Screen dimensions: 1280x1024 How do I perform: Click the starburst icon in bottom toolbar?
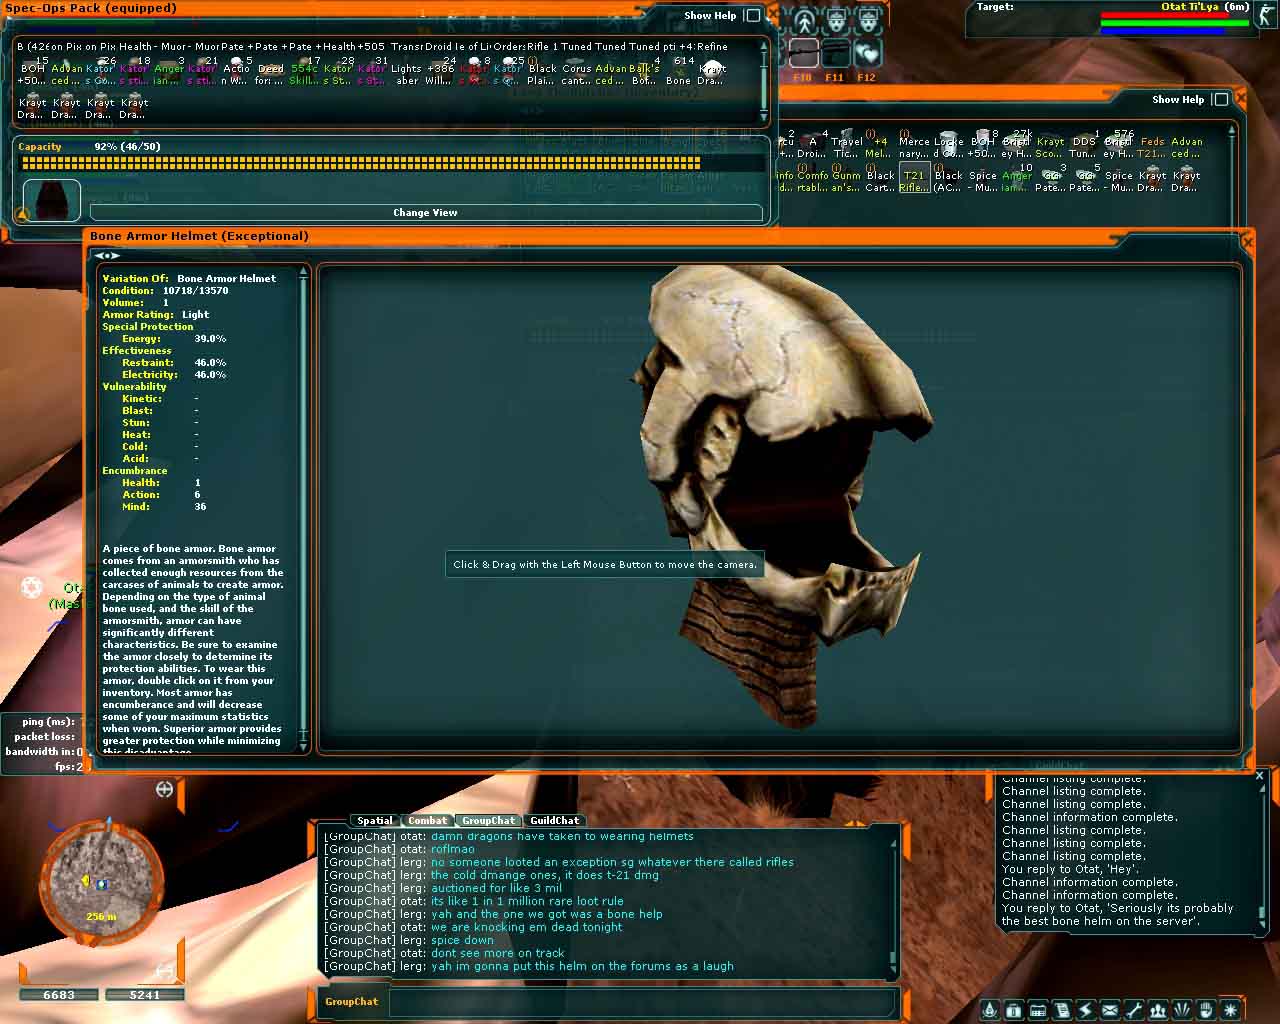point(1230,1010)
